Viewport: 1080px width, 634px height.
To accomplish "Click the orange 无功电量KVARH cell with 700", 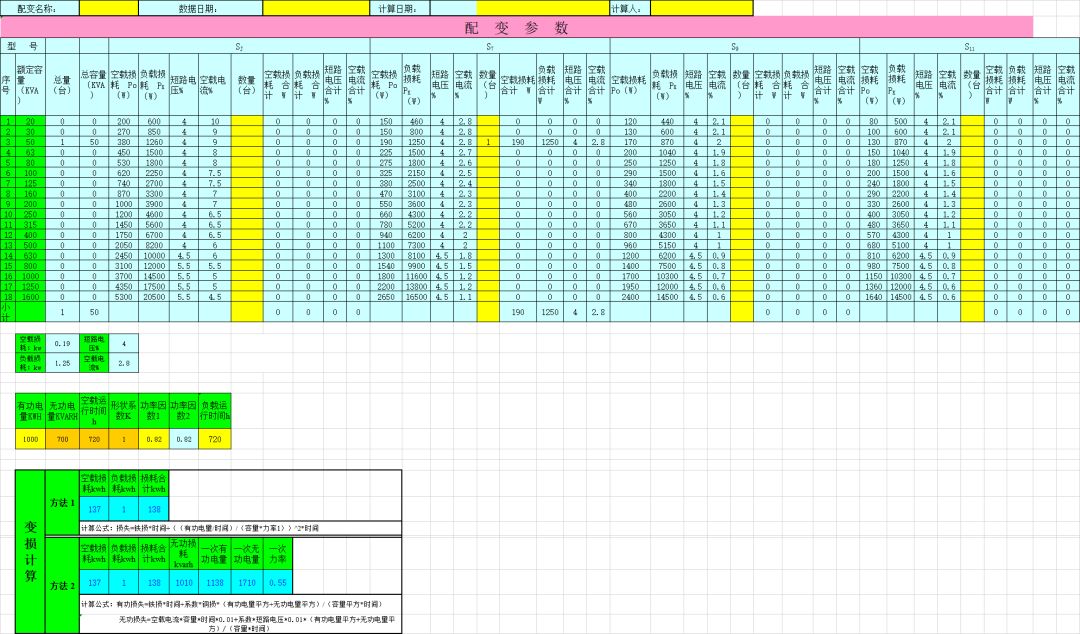I will coord(63,439).
